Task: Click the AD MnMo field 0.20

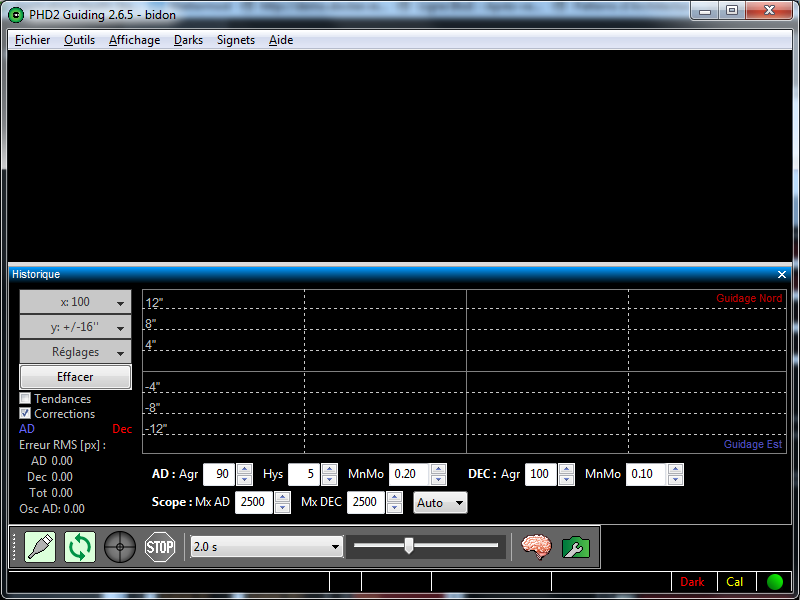Action: (409, 474)
